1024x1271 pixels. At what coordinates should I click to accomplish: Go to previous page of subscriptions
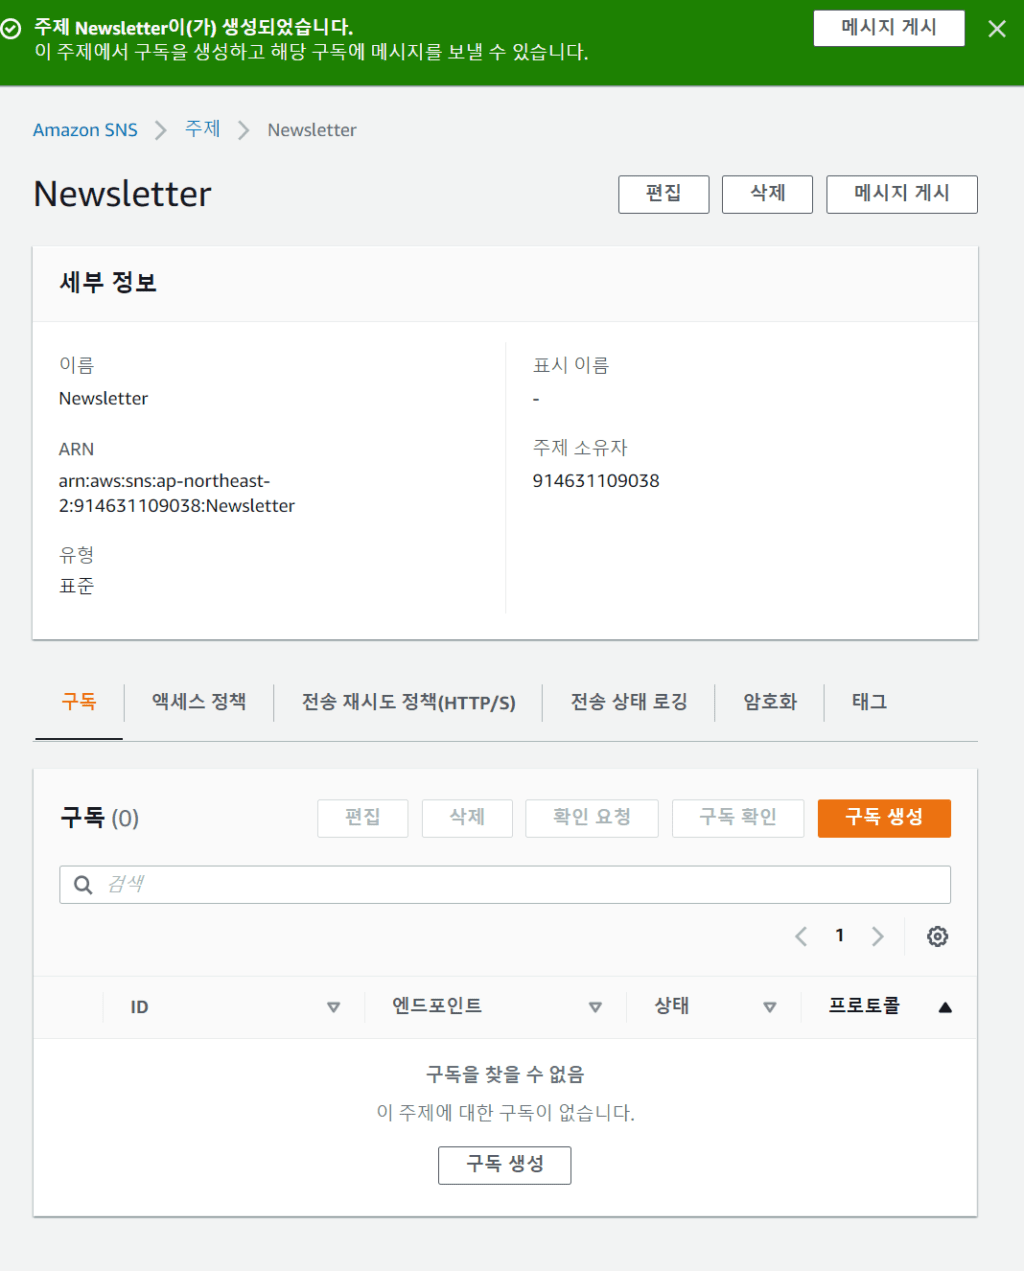(801, 936)
